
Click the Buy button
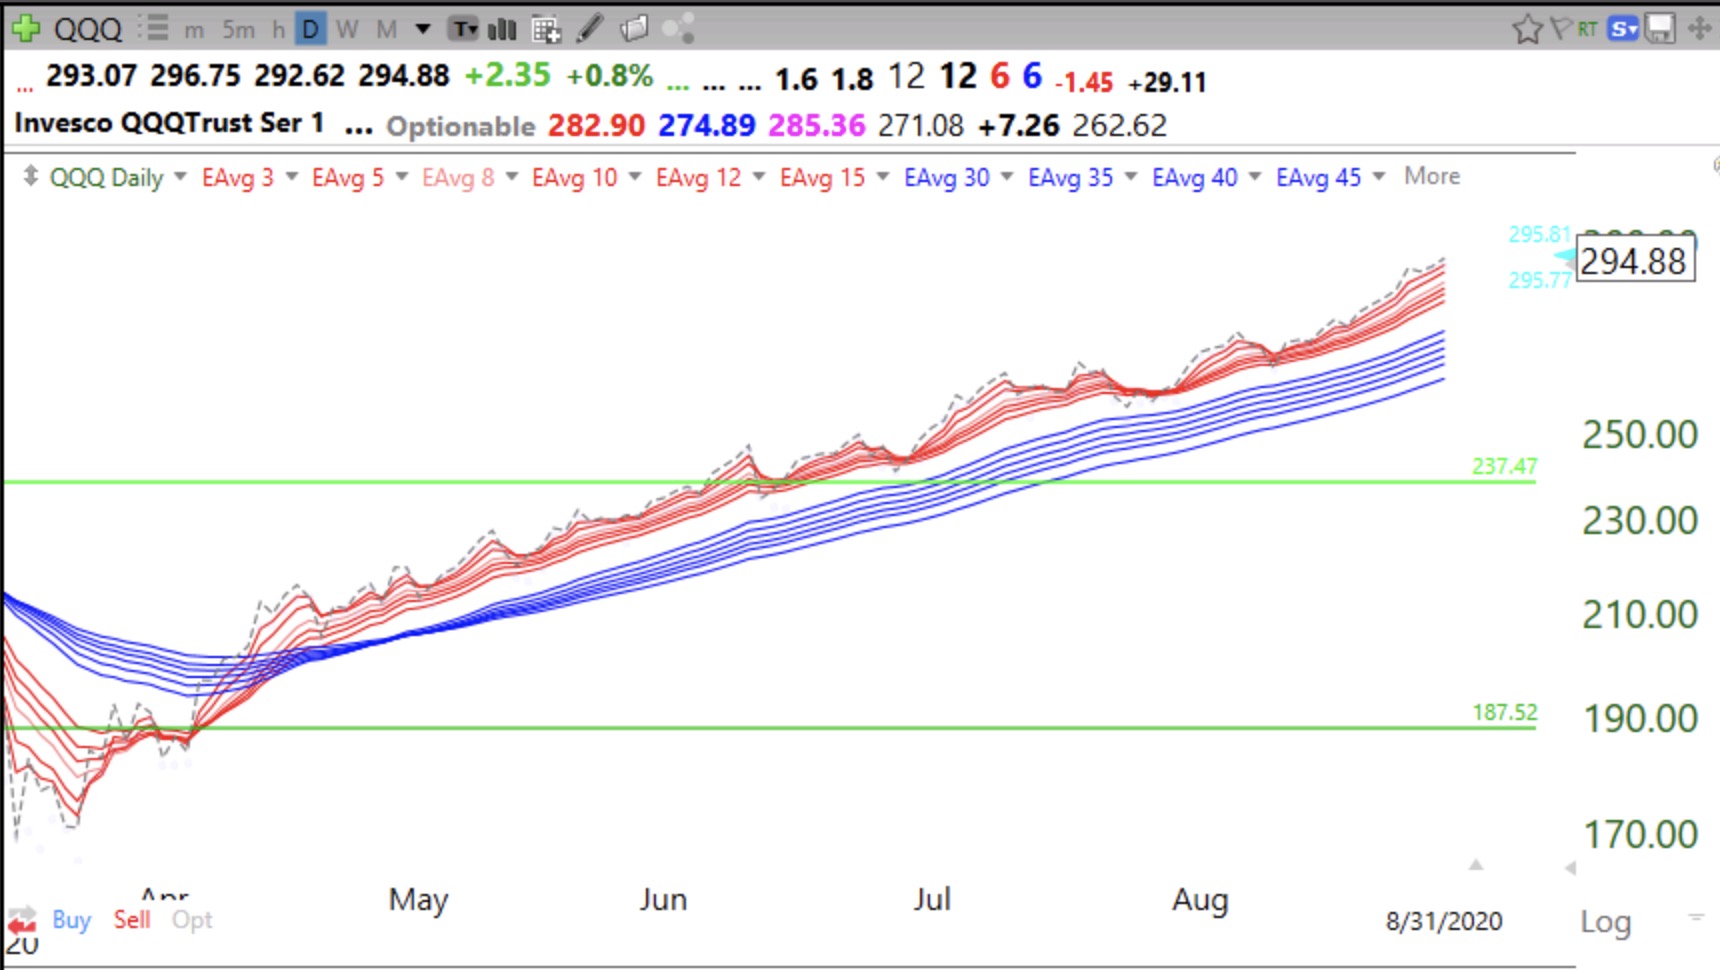(71, 920)
